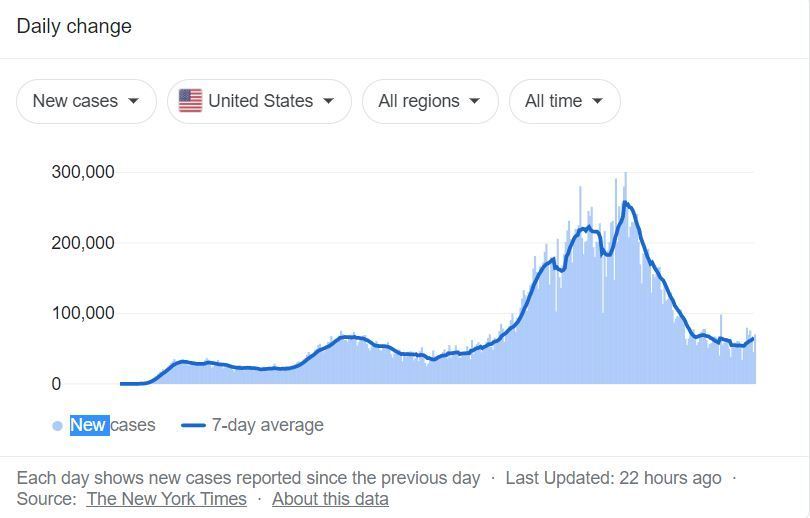Click the Last Updated text

[x=613, y=477]
